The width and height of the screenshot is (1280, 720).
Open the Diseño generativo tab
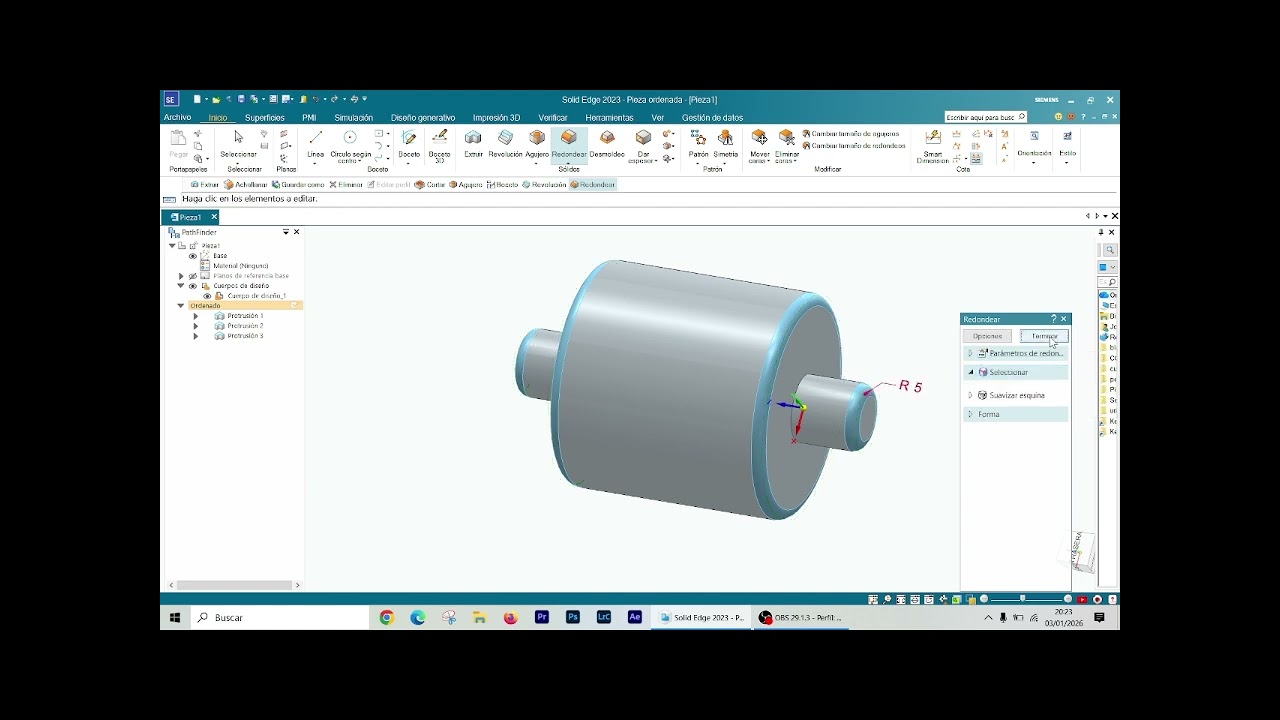[x=423, y=118]
